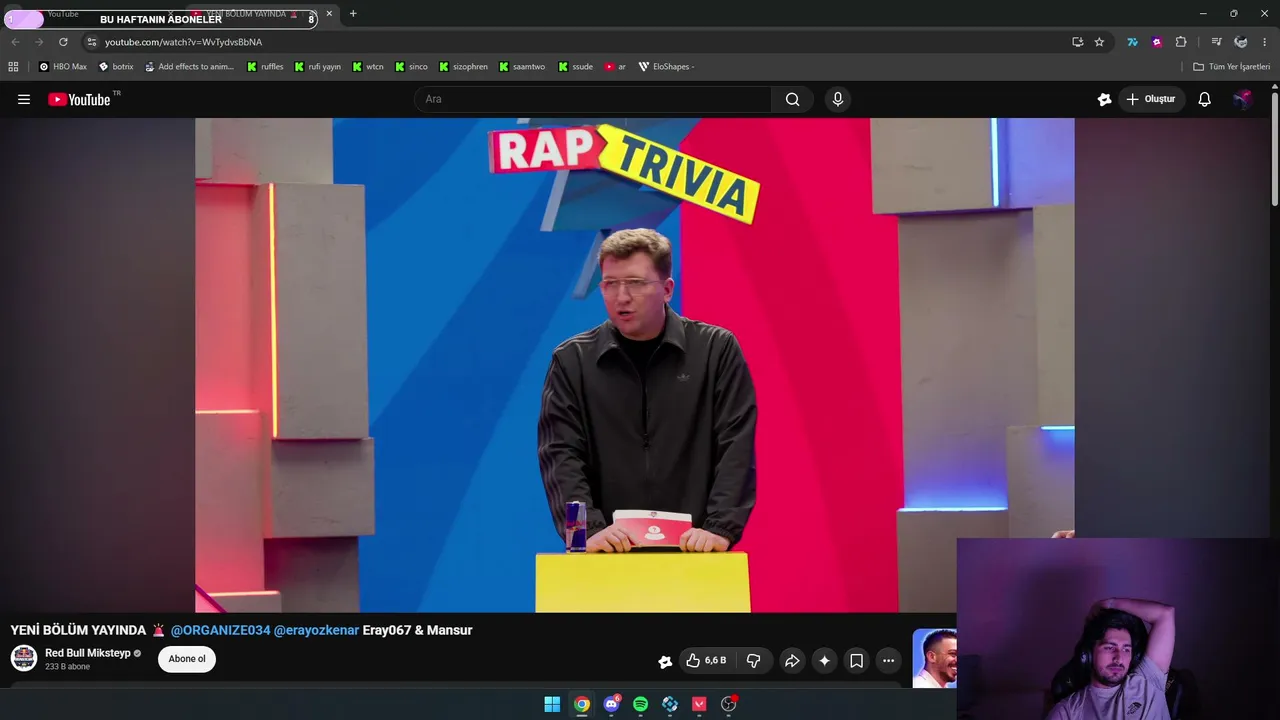Viewport: 1280px width, 720px height.
Task: Open the three-dot more actions menu
Action: click(x=888, y=660)
